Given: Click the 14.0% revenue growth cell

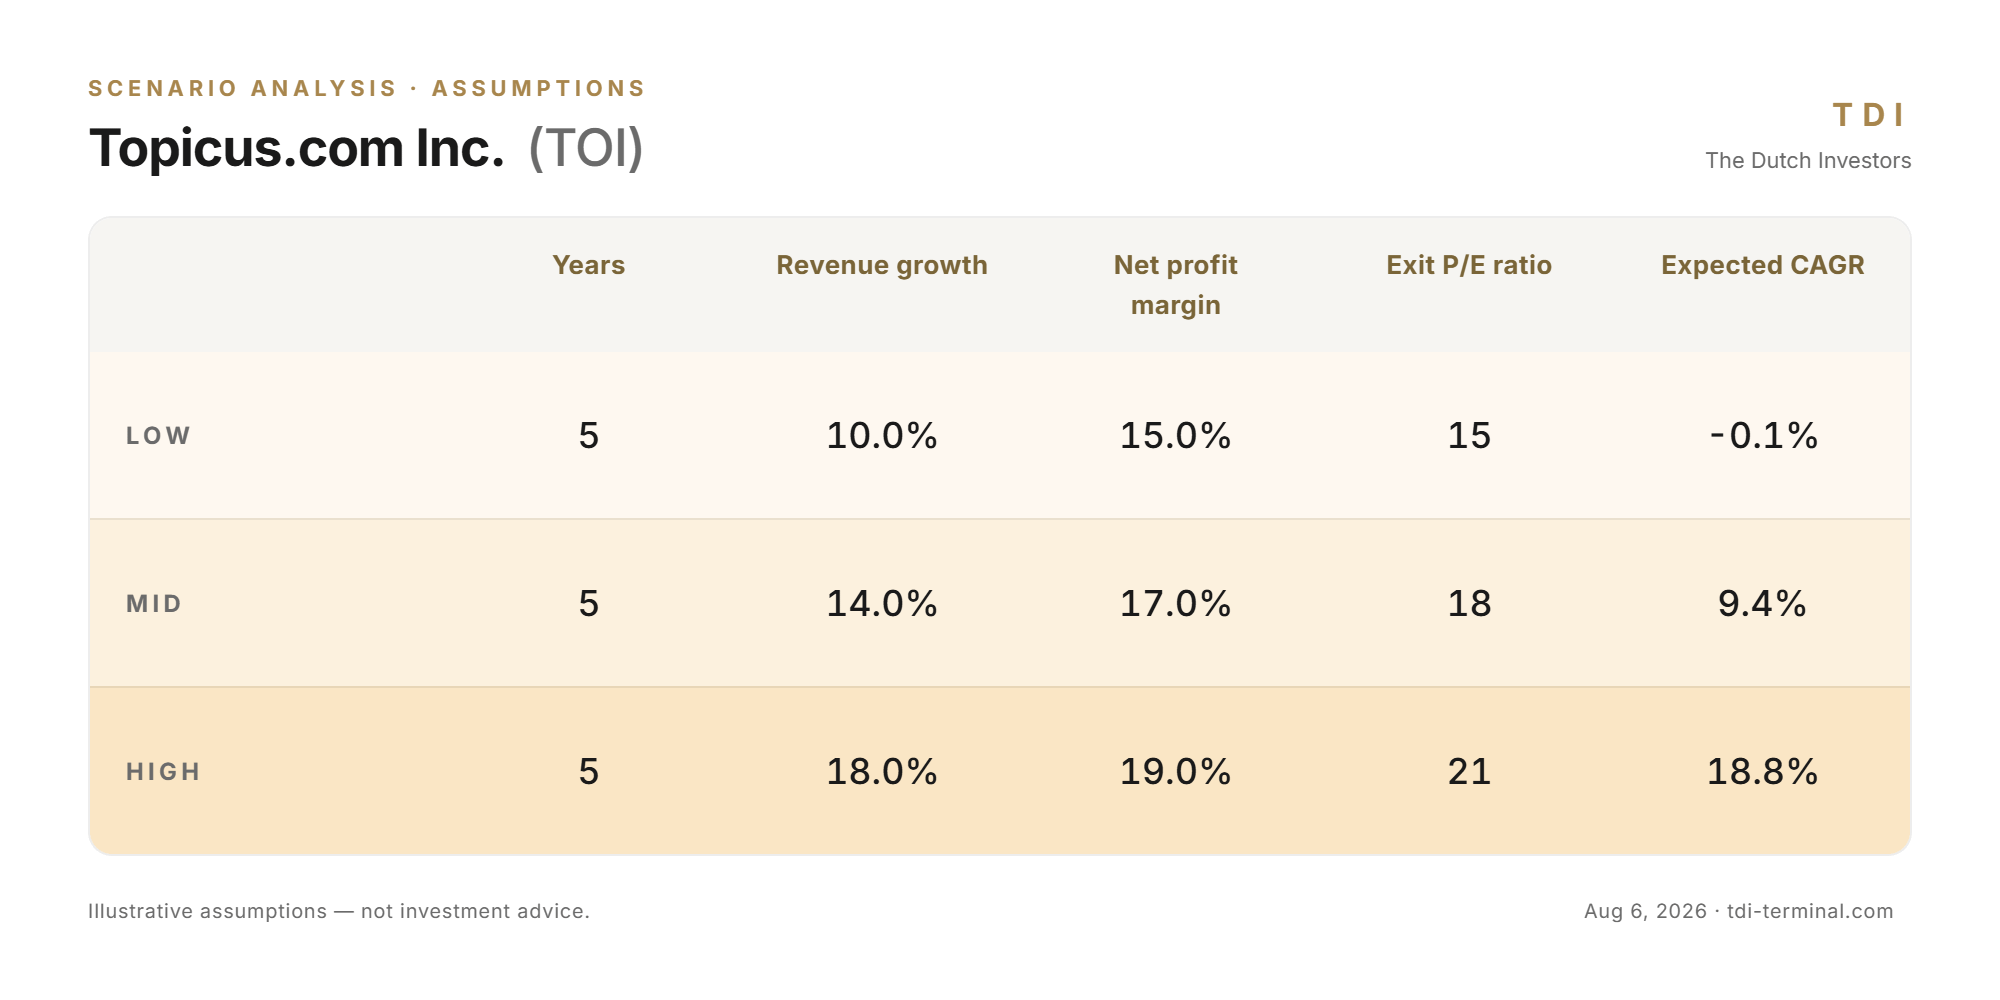Looking at the screenshot, I should (882, 604).
